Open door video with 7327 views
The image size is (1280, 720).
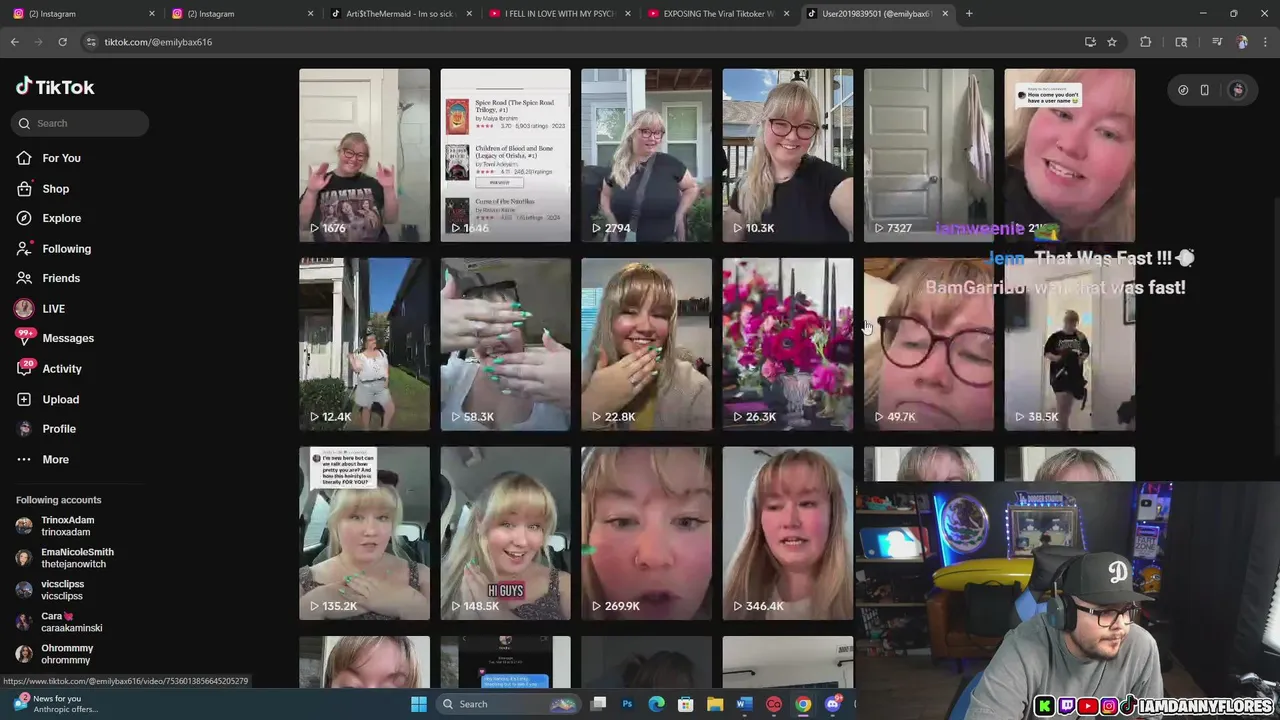pos(928,155)
